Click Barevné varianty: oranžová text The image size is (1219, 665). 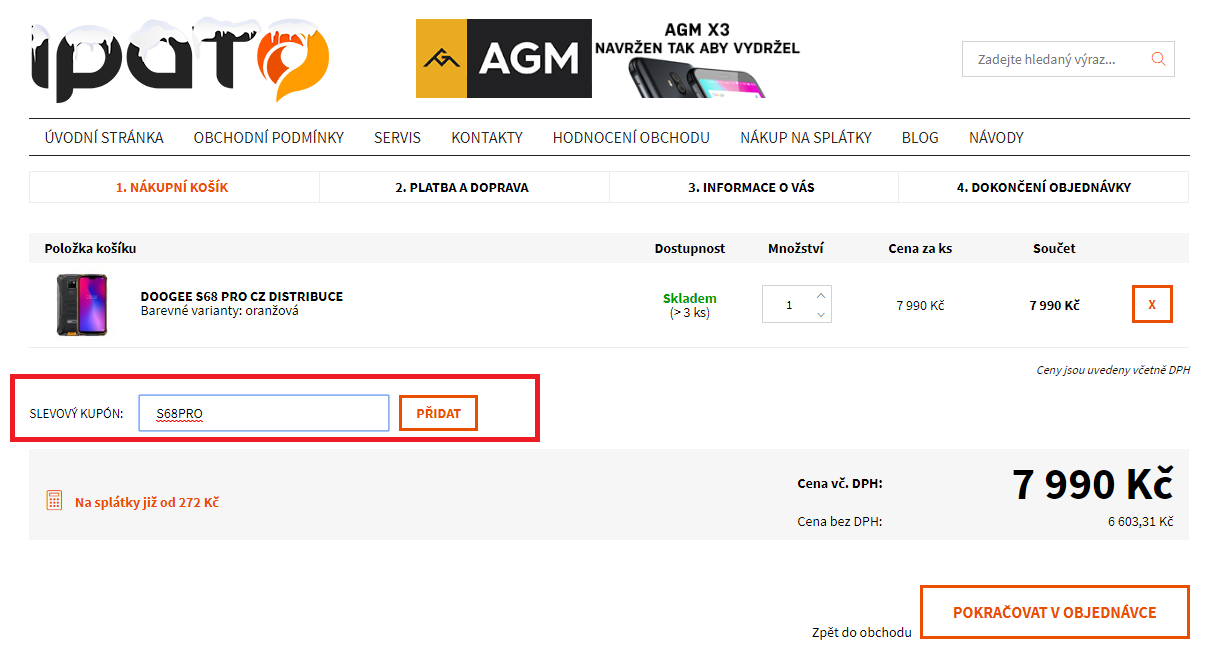point(220,311)
